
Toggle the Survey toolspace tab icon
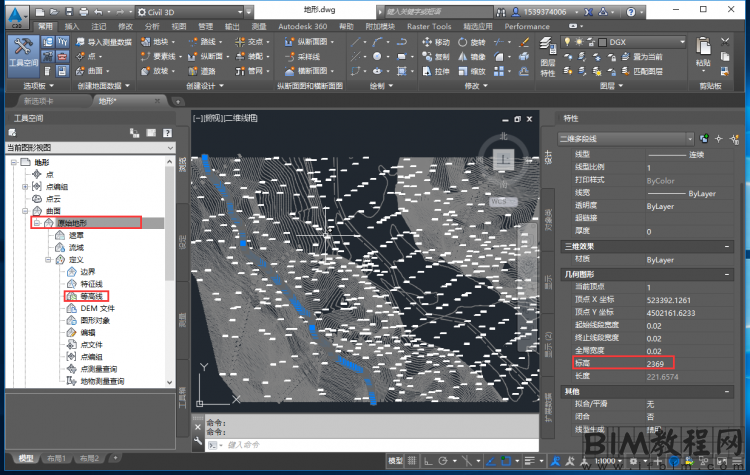47,56
